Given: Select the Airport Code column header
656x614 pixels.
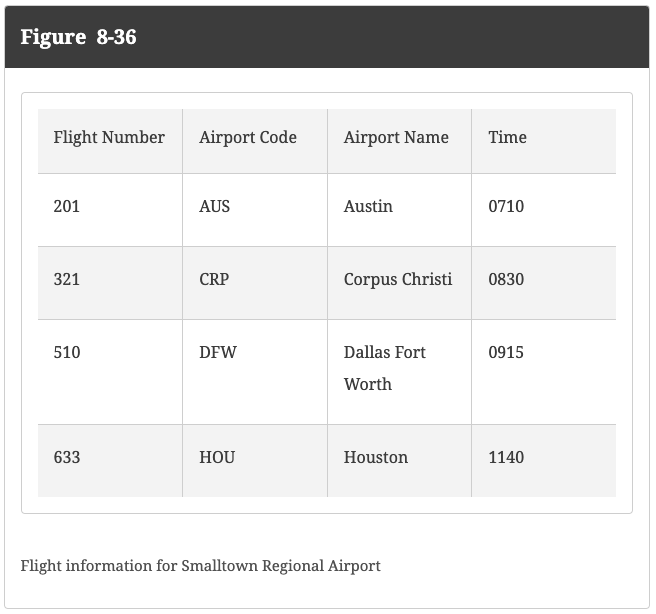Looking at the screenshot, I should pos(248,138).
